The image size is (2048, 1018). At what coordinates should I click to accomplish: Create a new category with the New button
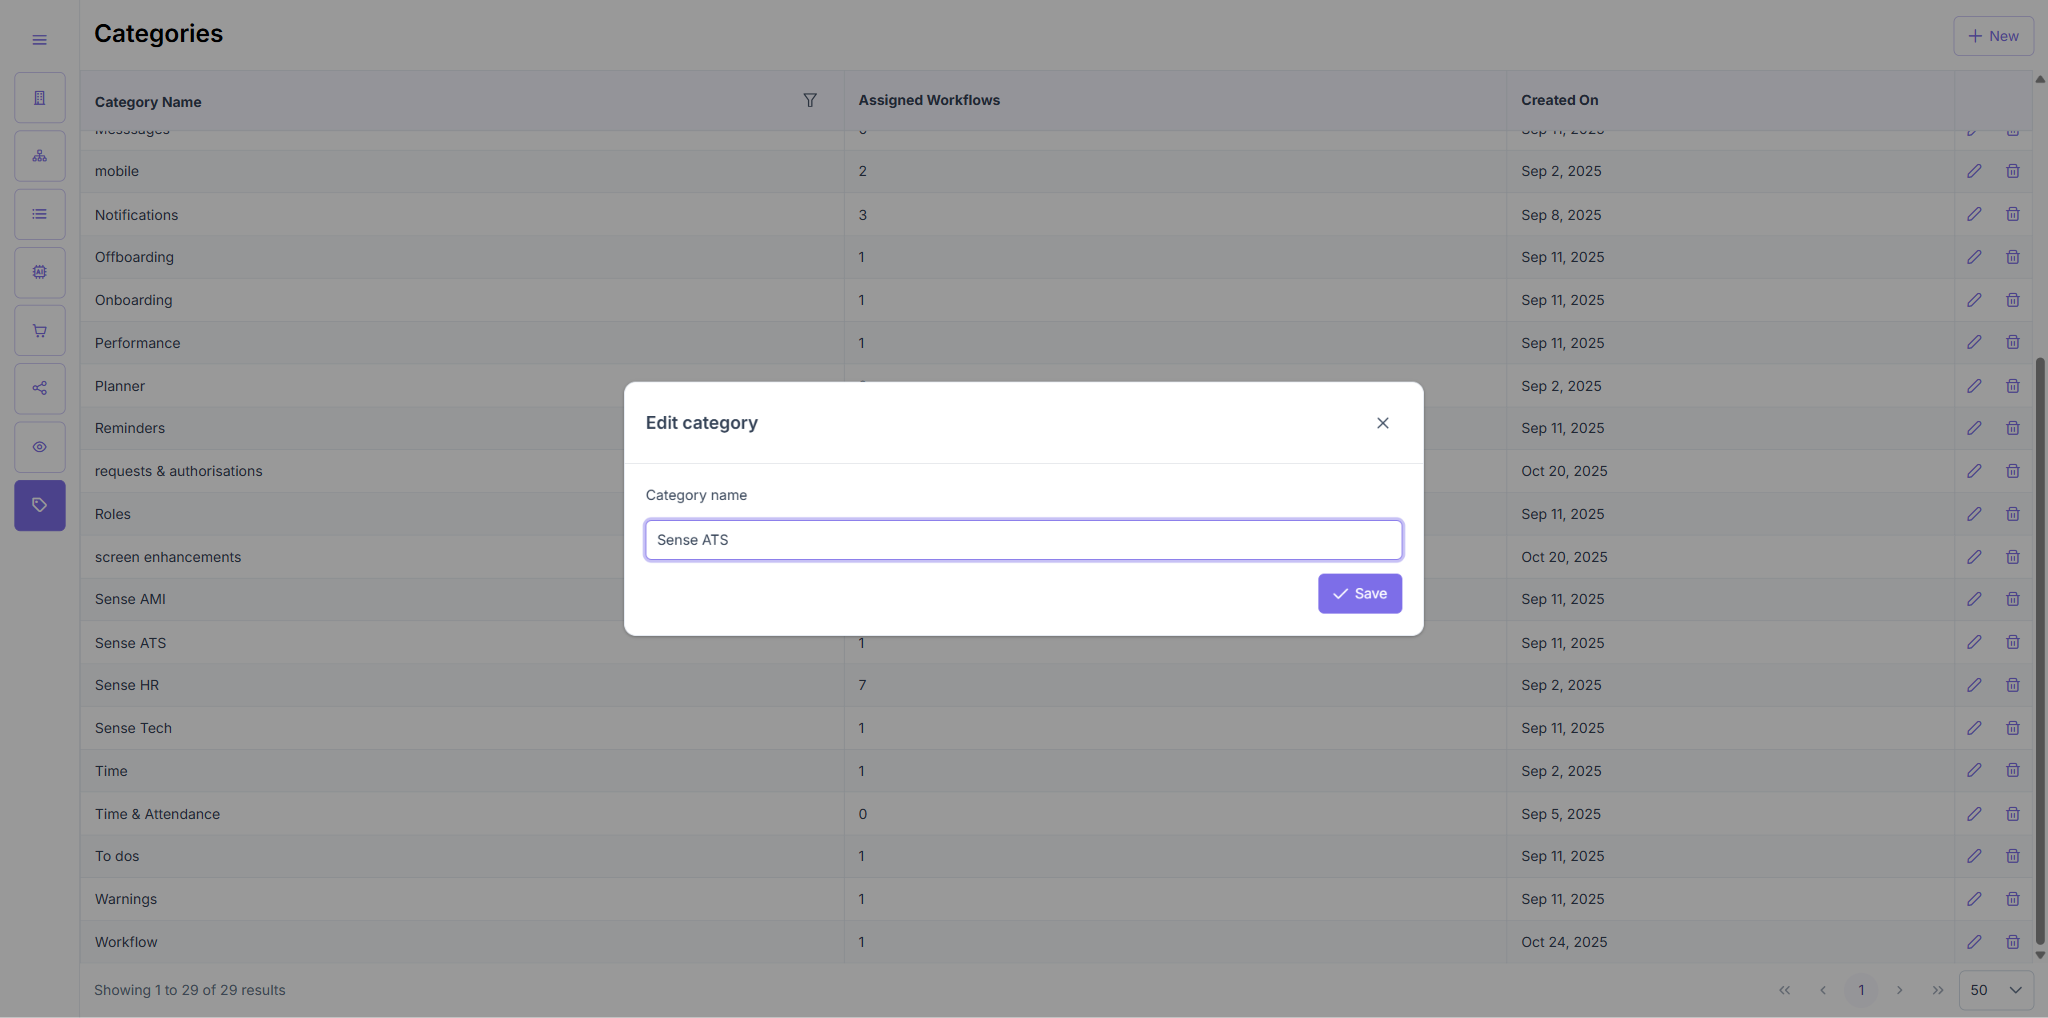tap(1994, 36)
